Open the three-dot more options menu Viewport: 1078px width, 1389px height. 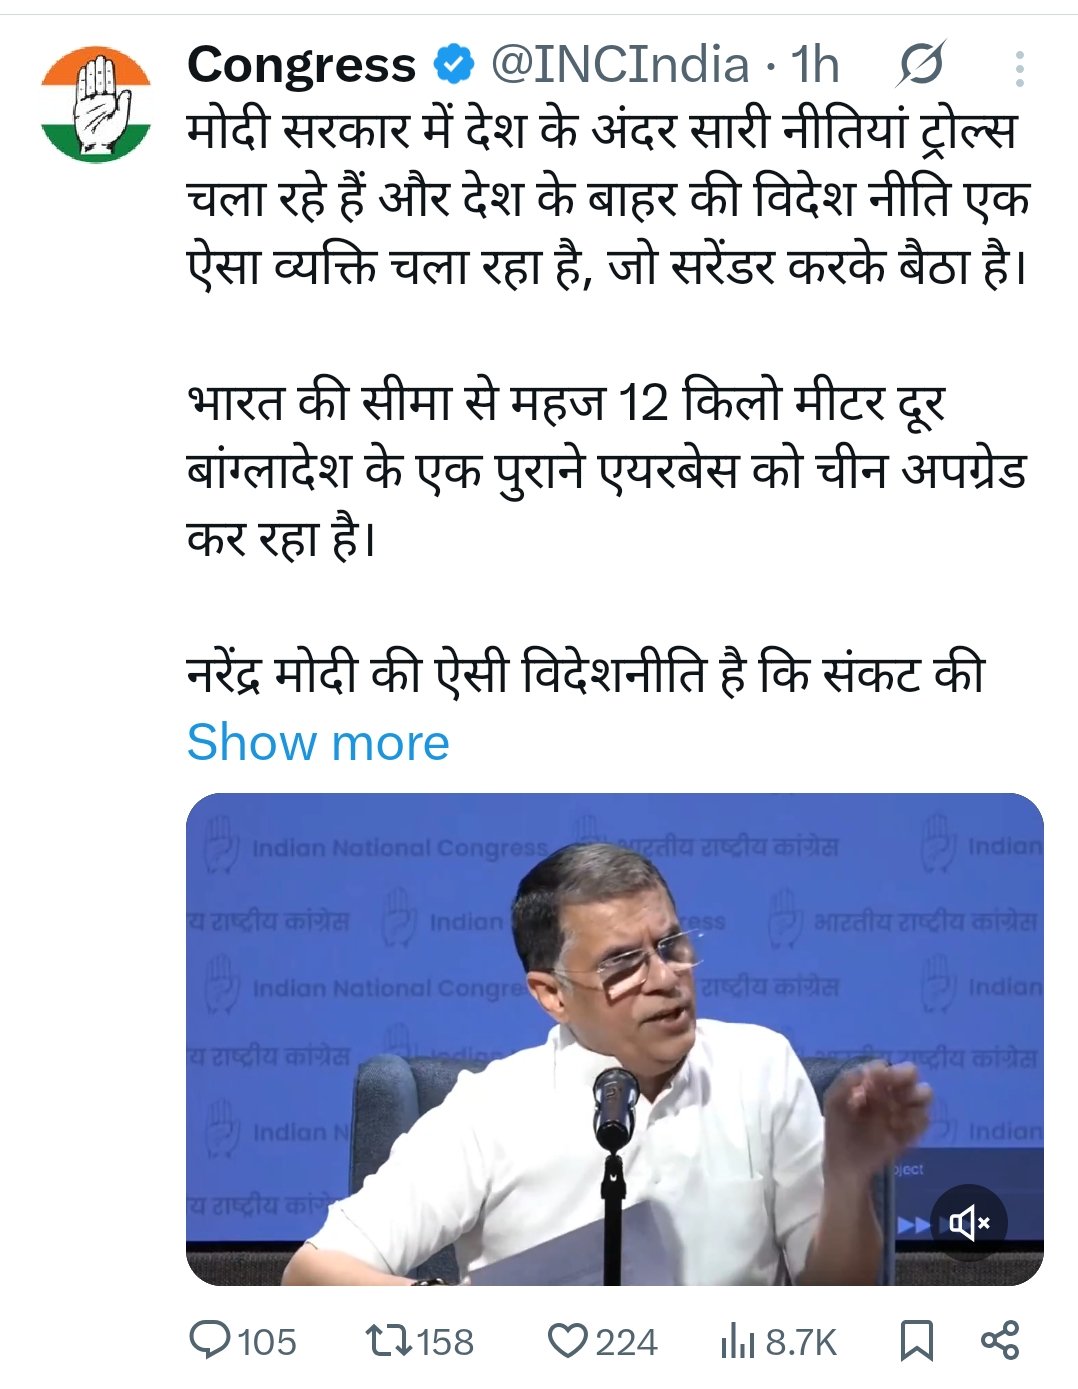click(x=1018, y=68)
